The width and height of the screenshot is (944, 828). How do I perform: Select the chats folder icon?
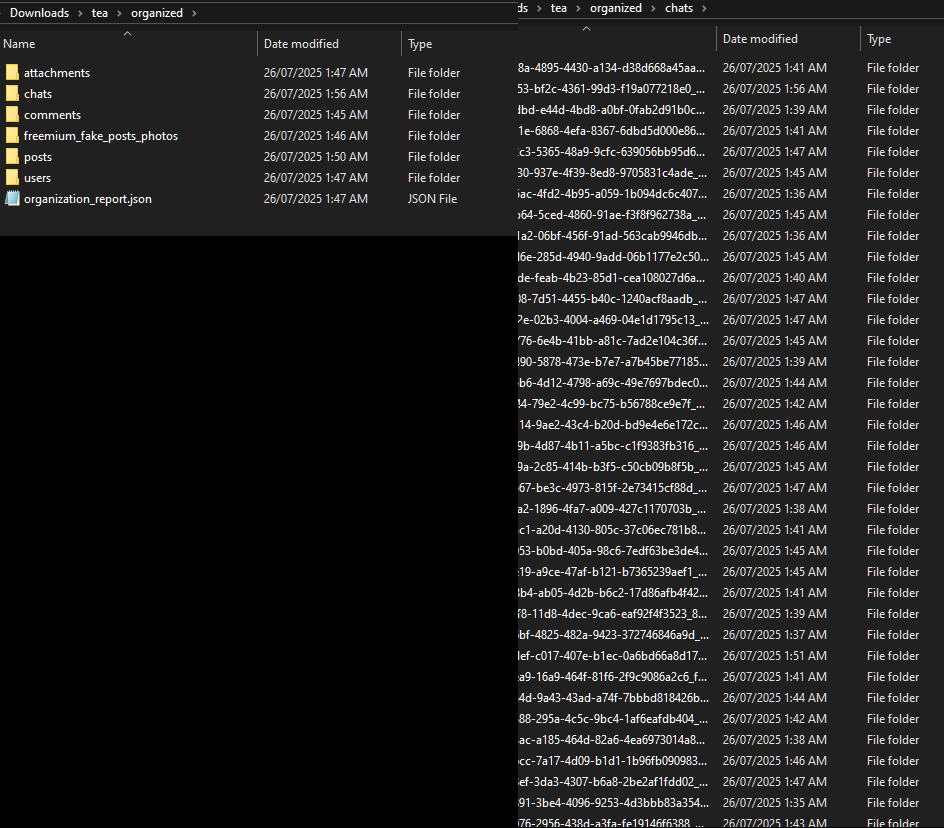point(12,93)
